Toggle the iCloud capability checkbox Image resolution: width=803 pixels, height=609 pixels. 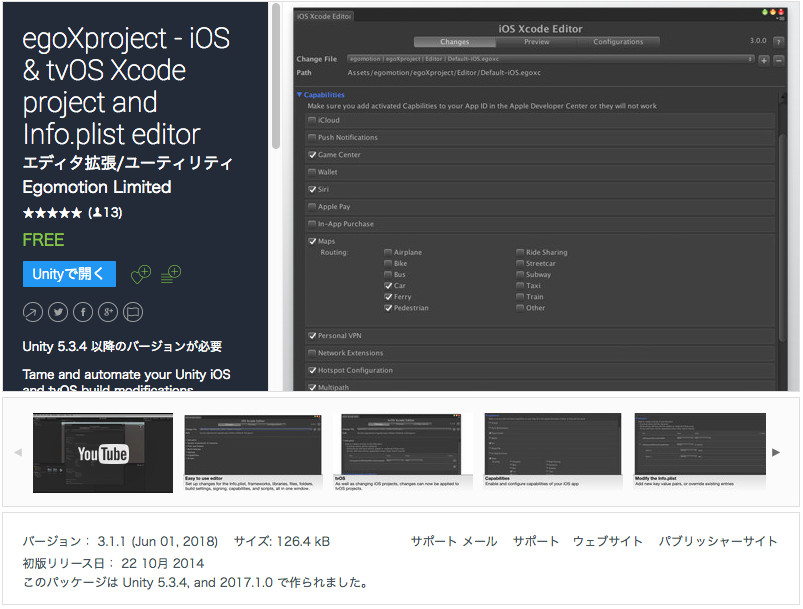[x=312, y=120]
